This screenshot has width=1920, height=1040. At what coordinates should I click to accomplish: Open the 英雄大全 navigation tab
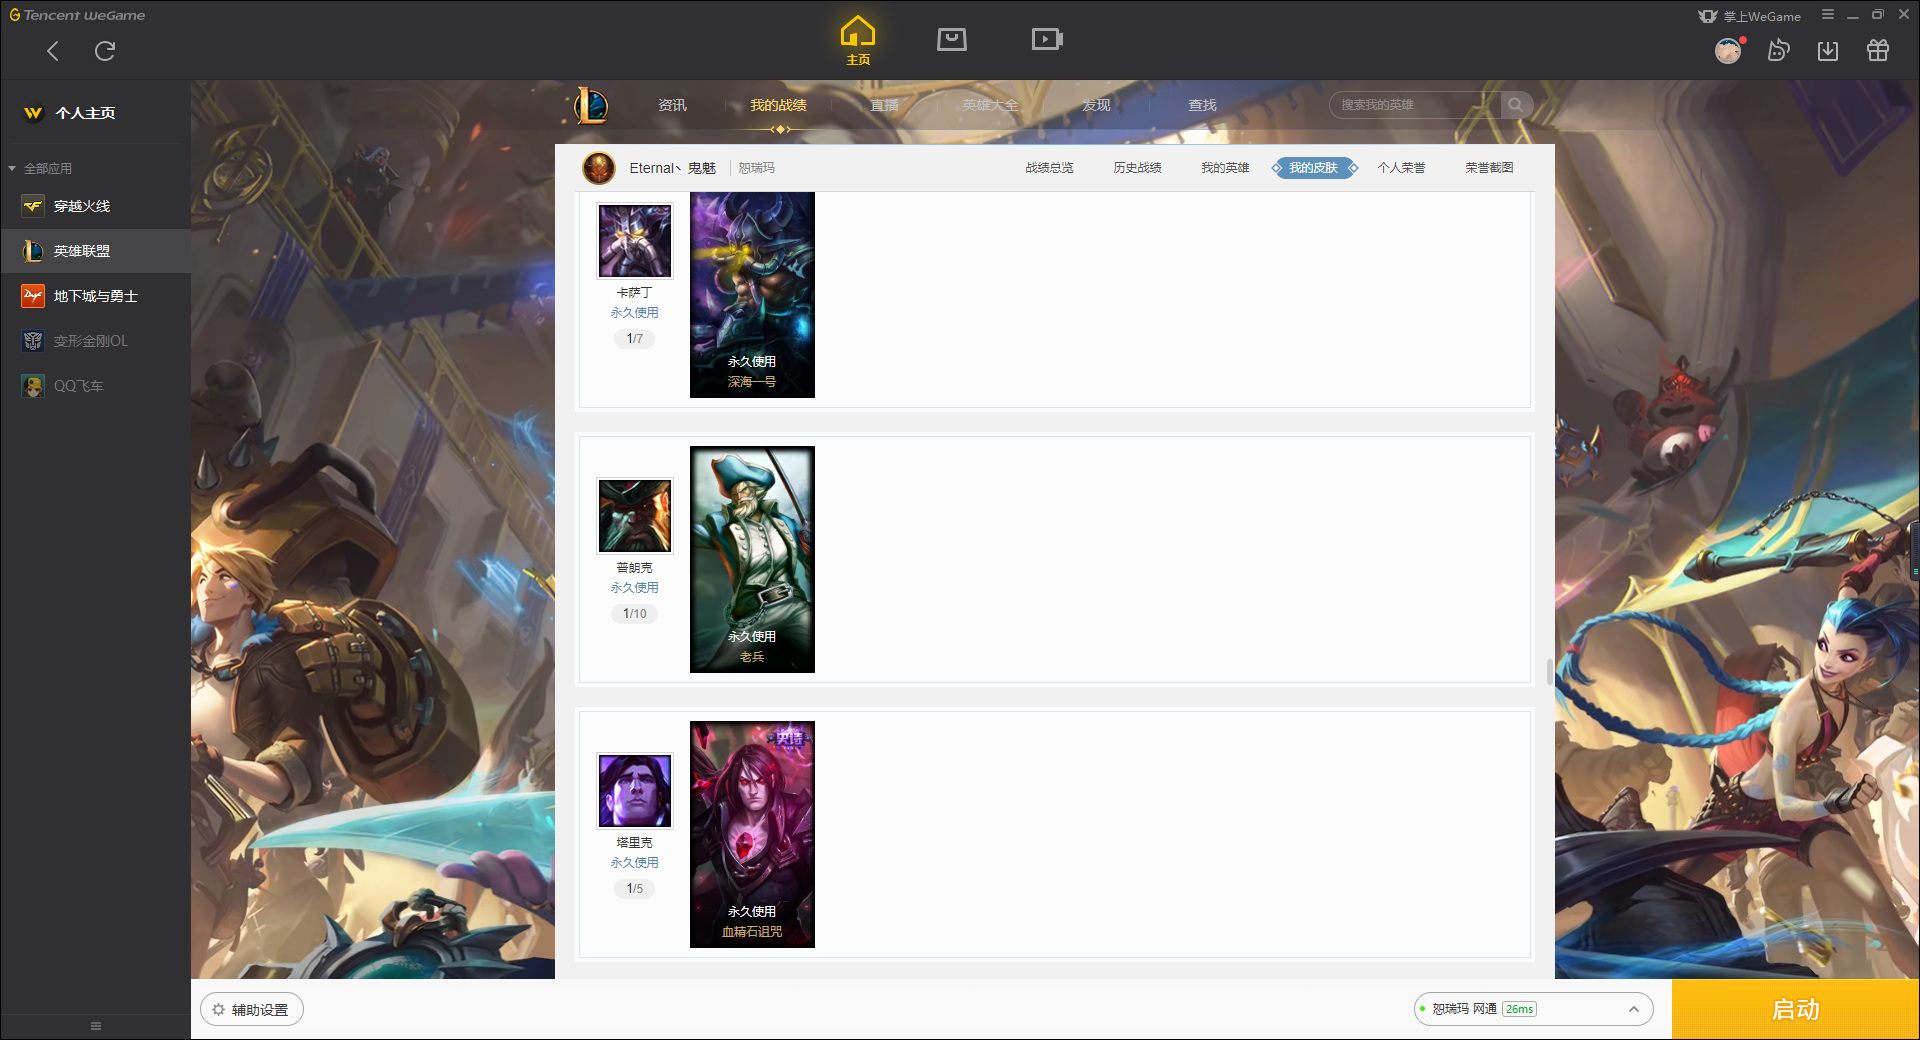(990, 105)
